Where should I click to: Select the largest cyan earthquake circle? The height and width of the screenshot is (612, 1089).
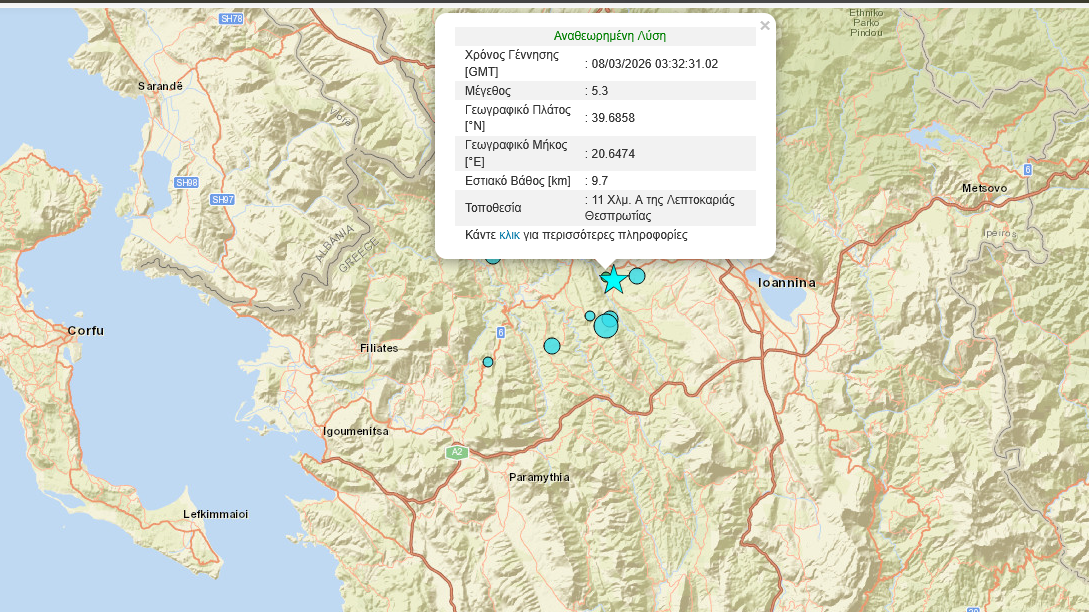606,326
